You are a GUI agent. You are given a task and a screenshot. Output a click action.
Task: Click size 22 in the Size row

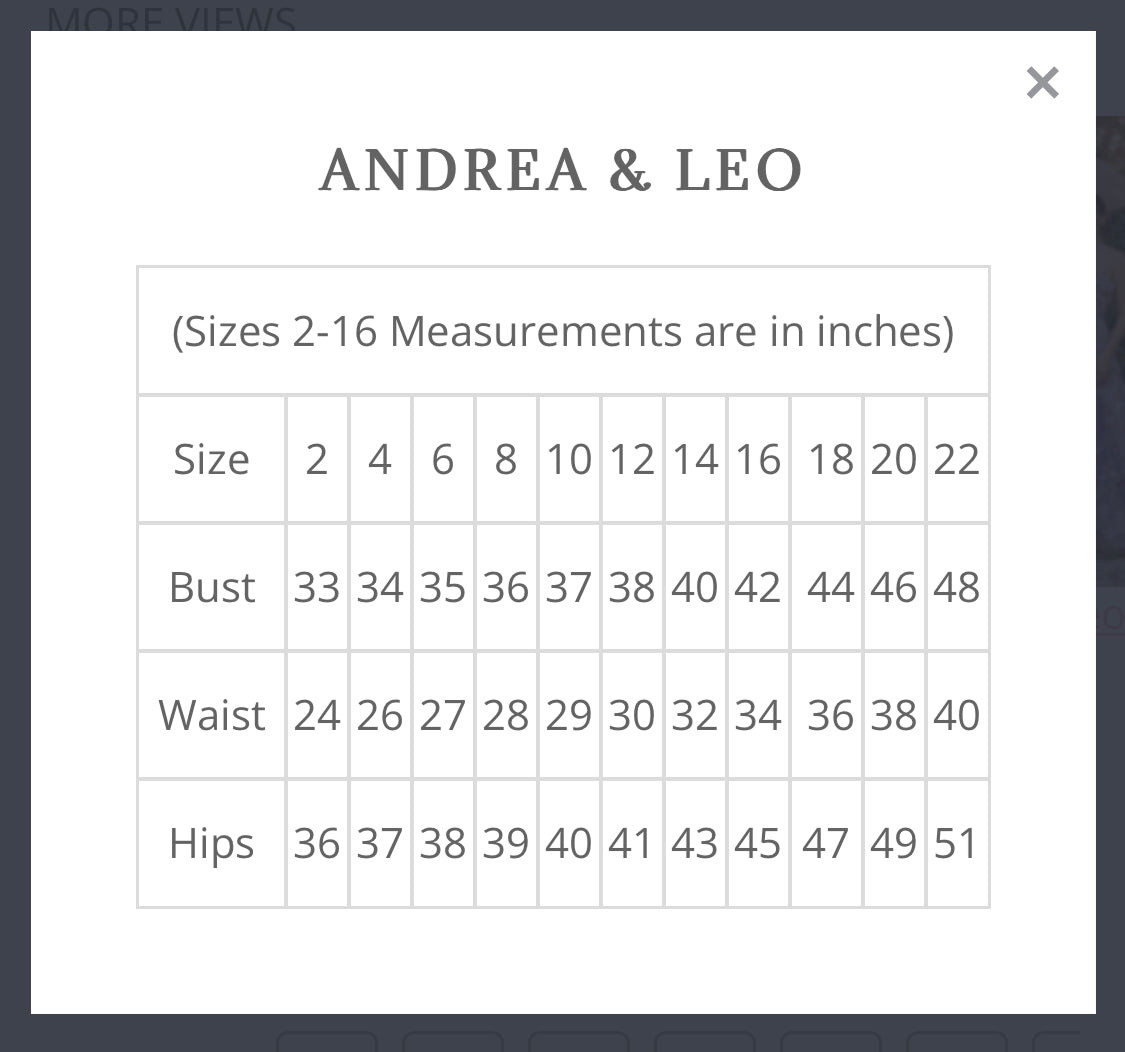[x=957, y=460]
